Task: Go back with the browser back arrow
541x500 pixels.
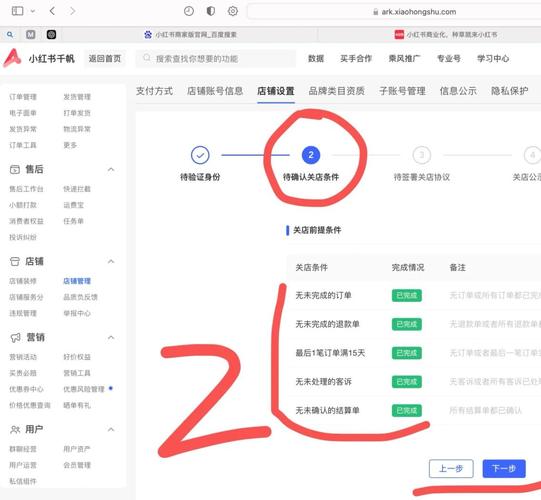Action: pyautogui.click(x=52, y=11)
